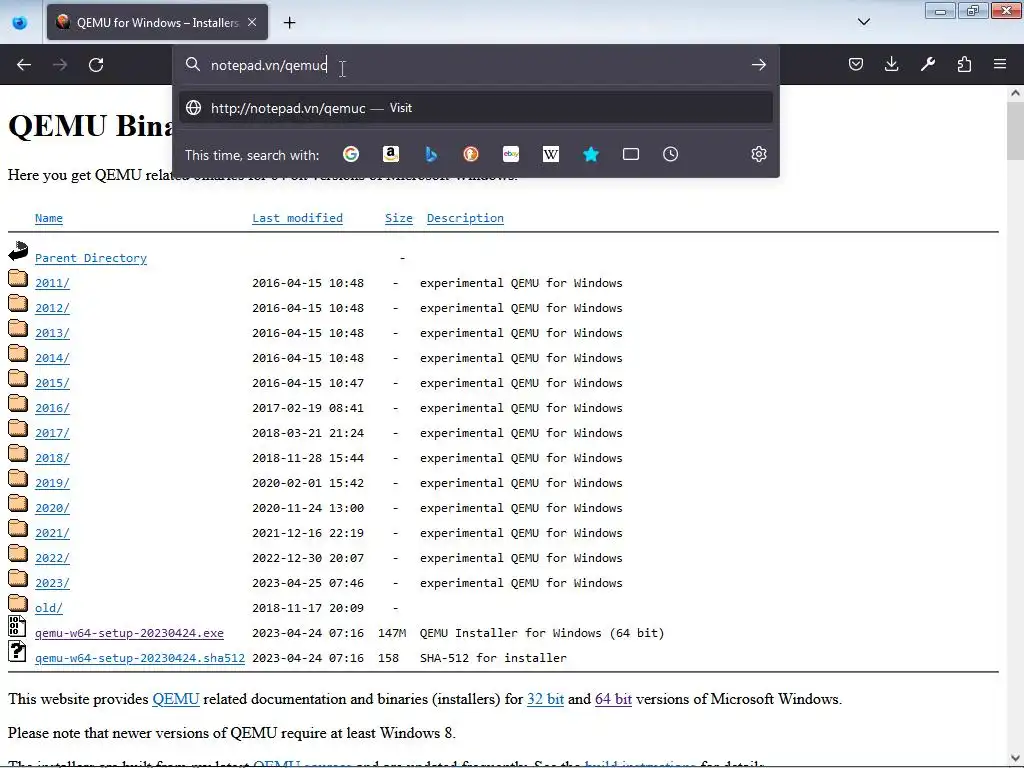Image resolution: width=1024 pixels, height=768 pixels.
Task: Open Save to Pocket
Action: (856, 64)
